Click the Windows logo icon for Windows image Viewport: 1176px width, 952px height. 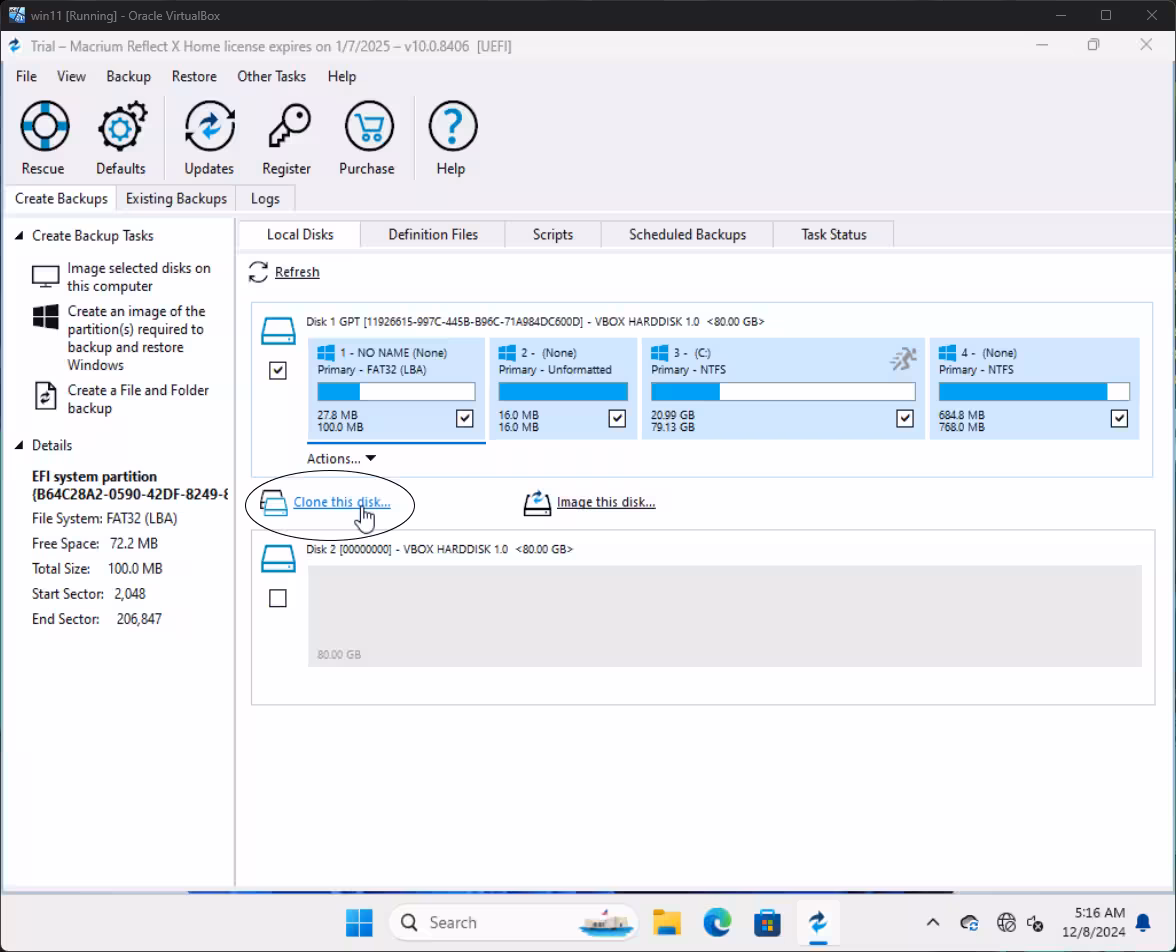(45, 317)
